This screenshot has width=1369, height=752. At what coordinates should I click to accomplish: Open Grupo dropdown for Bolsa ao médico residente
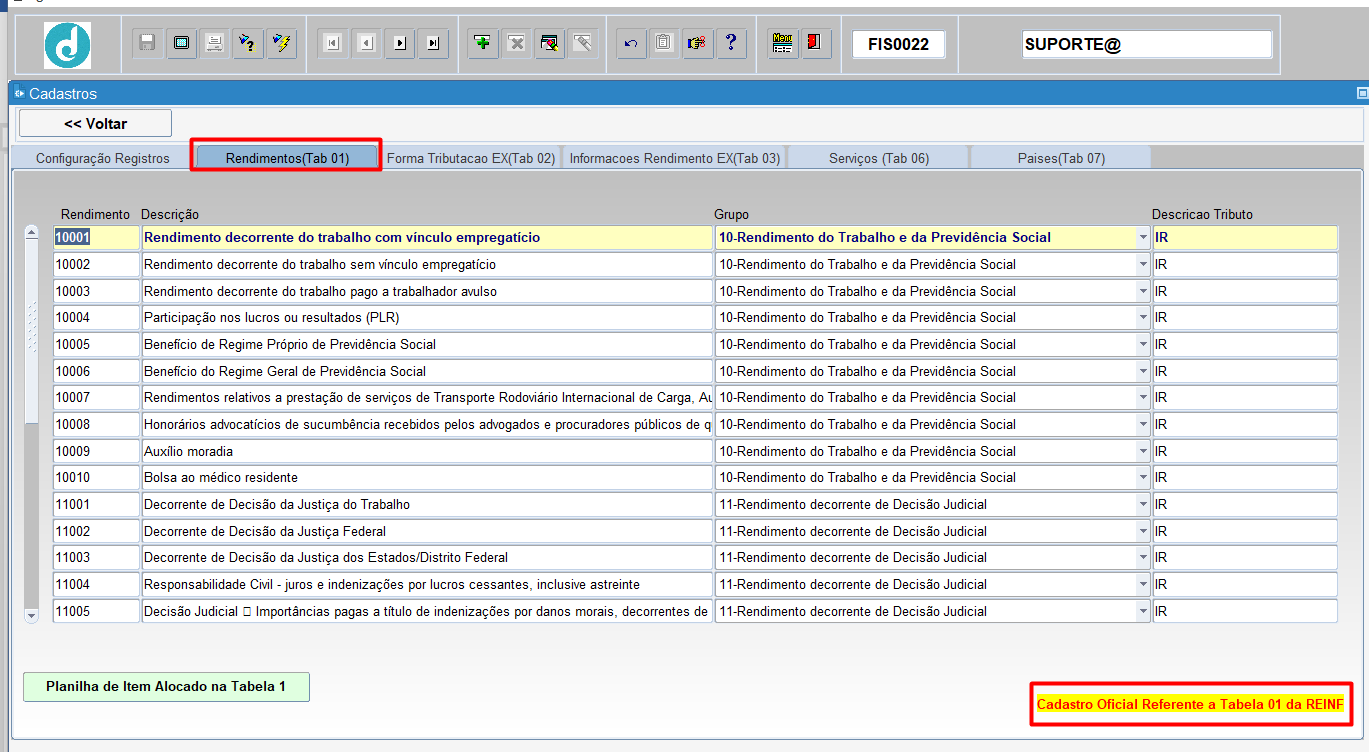pos(1143,478)
